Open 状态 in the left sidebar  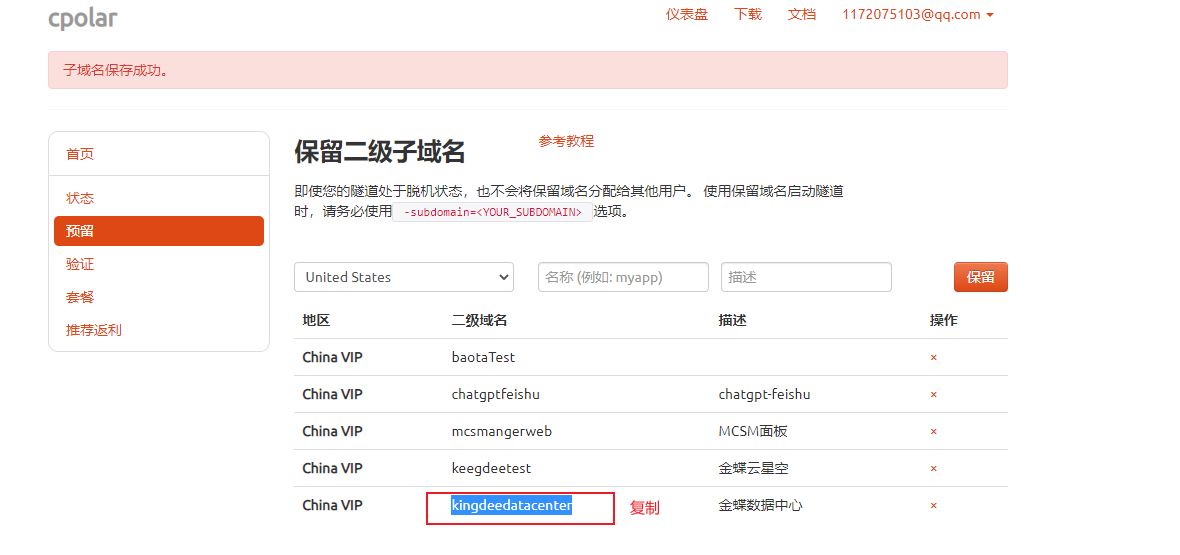click(80, 198)
